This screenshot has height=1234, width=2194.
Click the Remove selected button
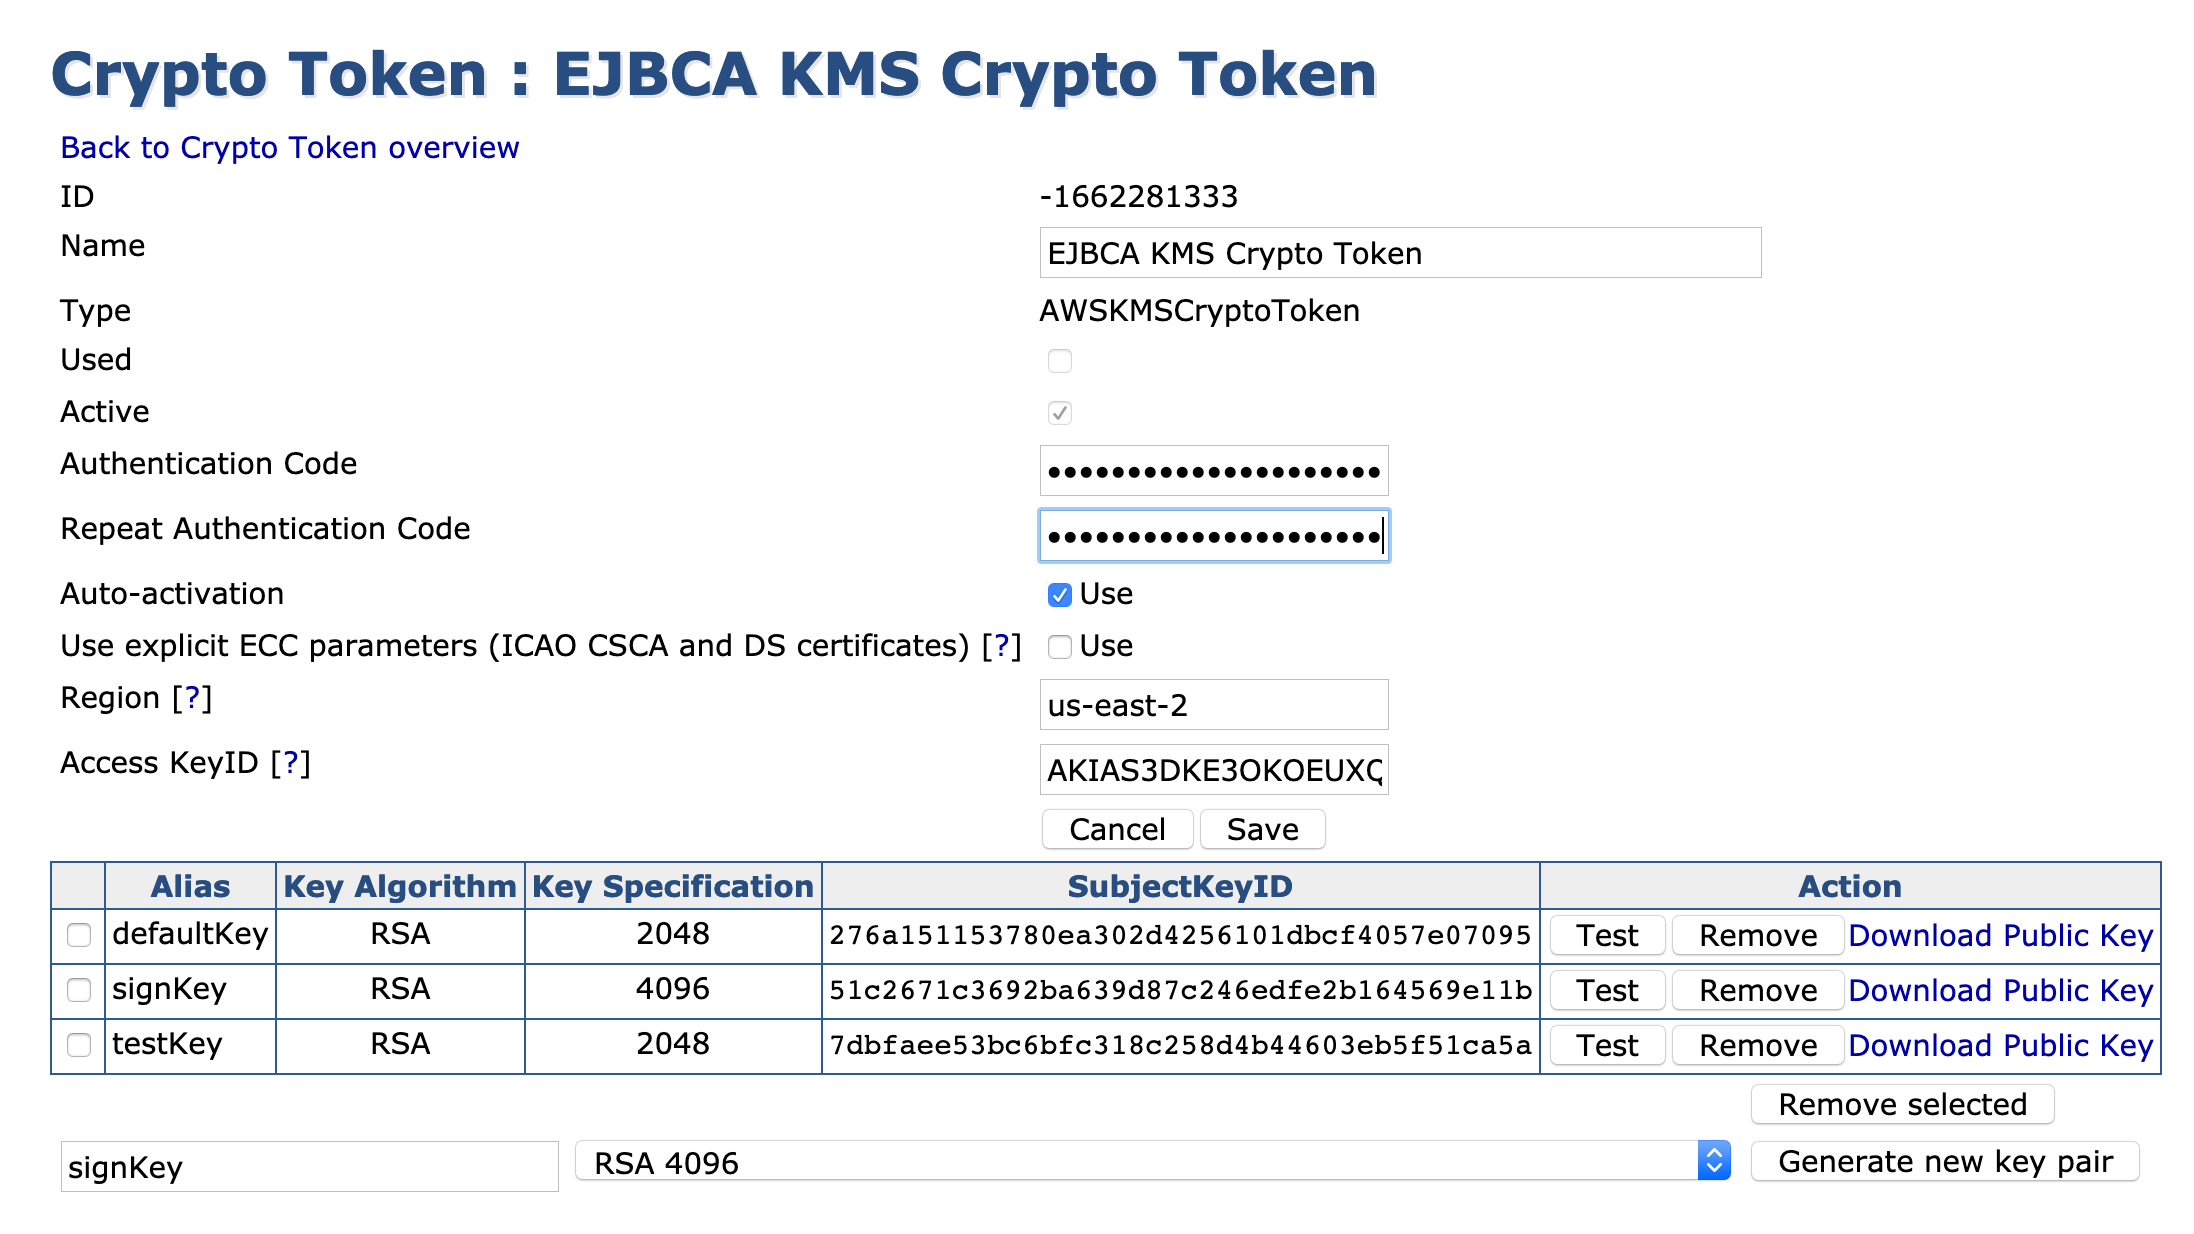pos(1902,1104)
